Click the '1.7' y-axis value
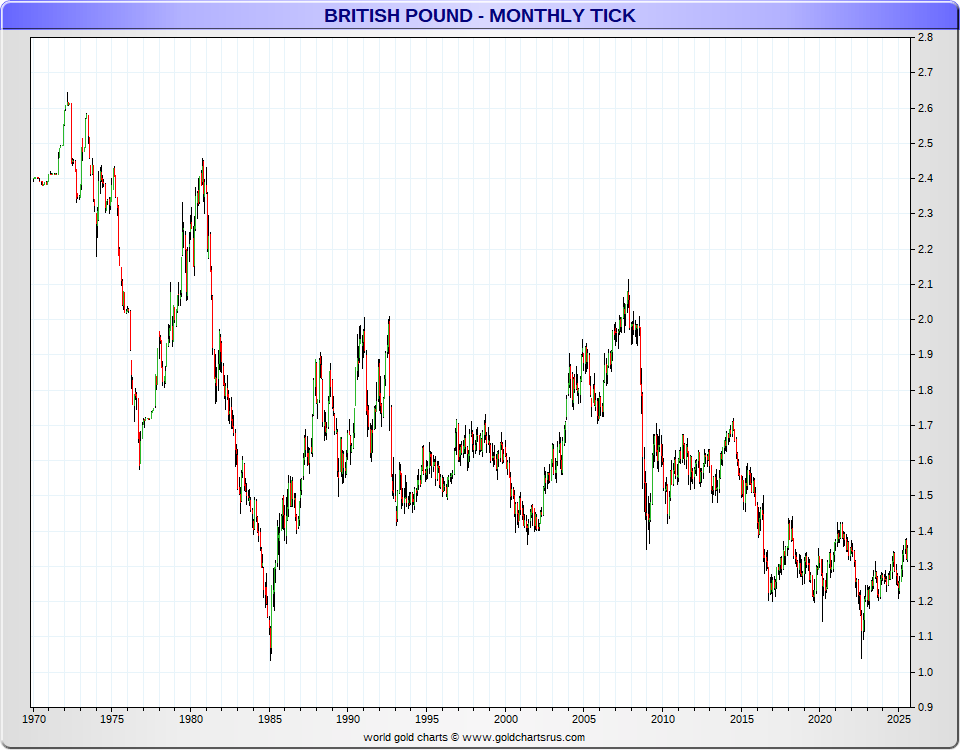The image size is (960, 750). pos(926,426)
